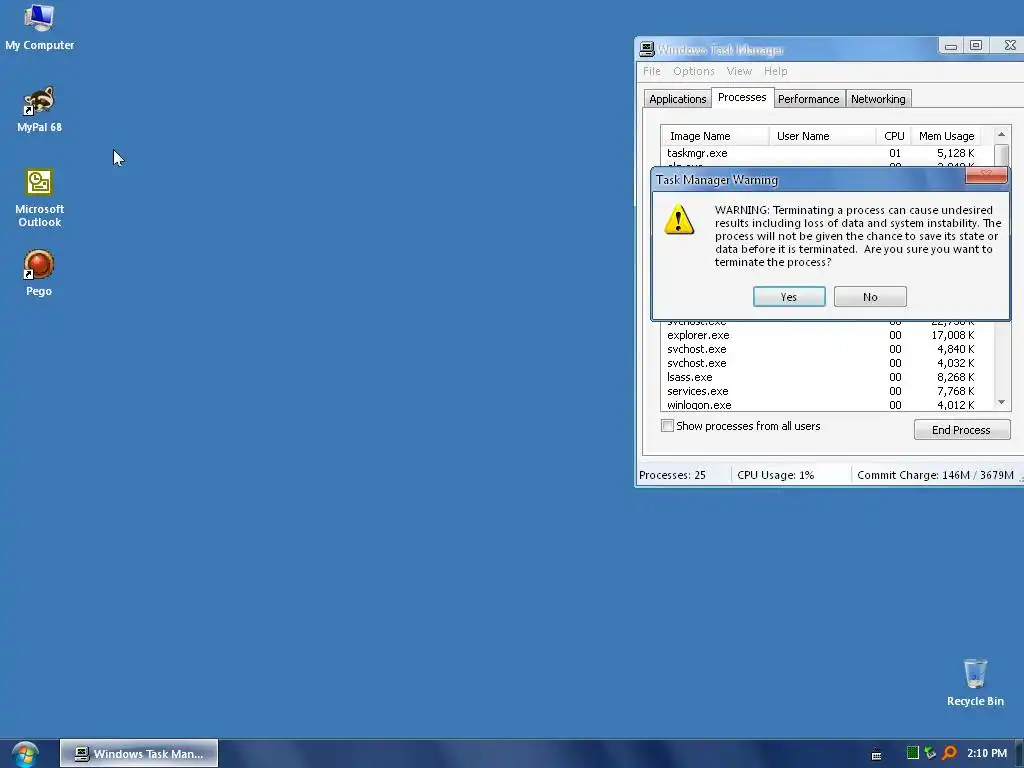Open the Start orb menu

(25, 754)
